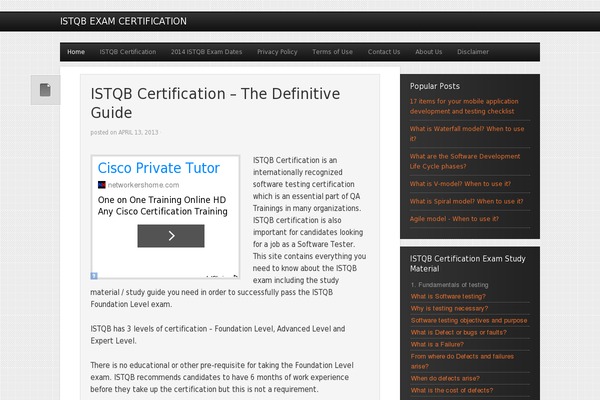
Task: Open the About Us page
Action: pos(429,52)
